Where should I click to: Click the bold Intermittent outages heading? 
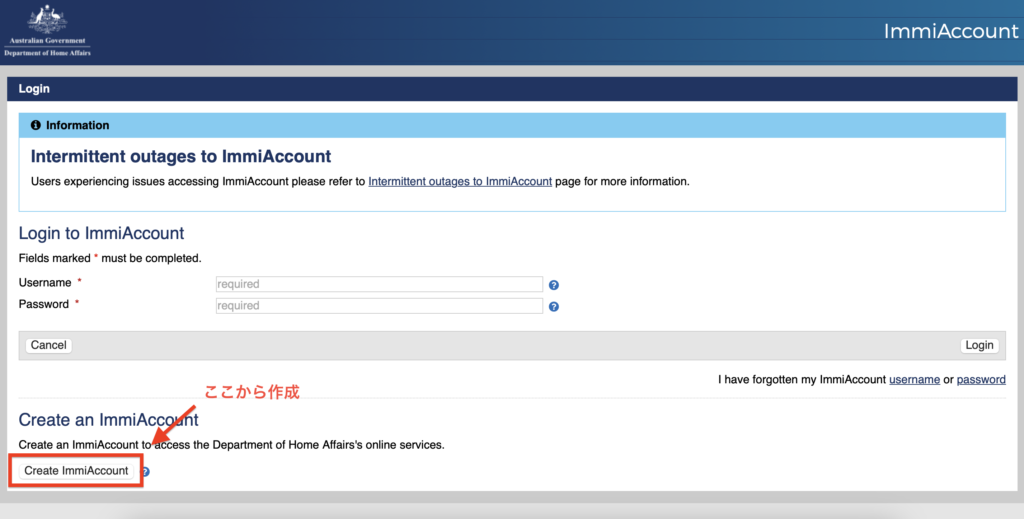point(181,157)
